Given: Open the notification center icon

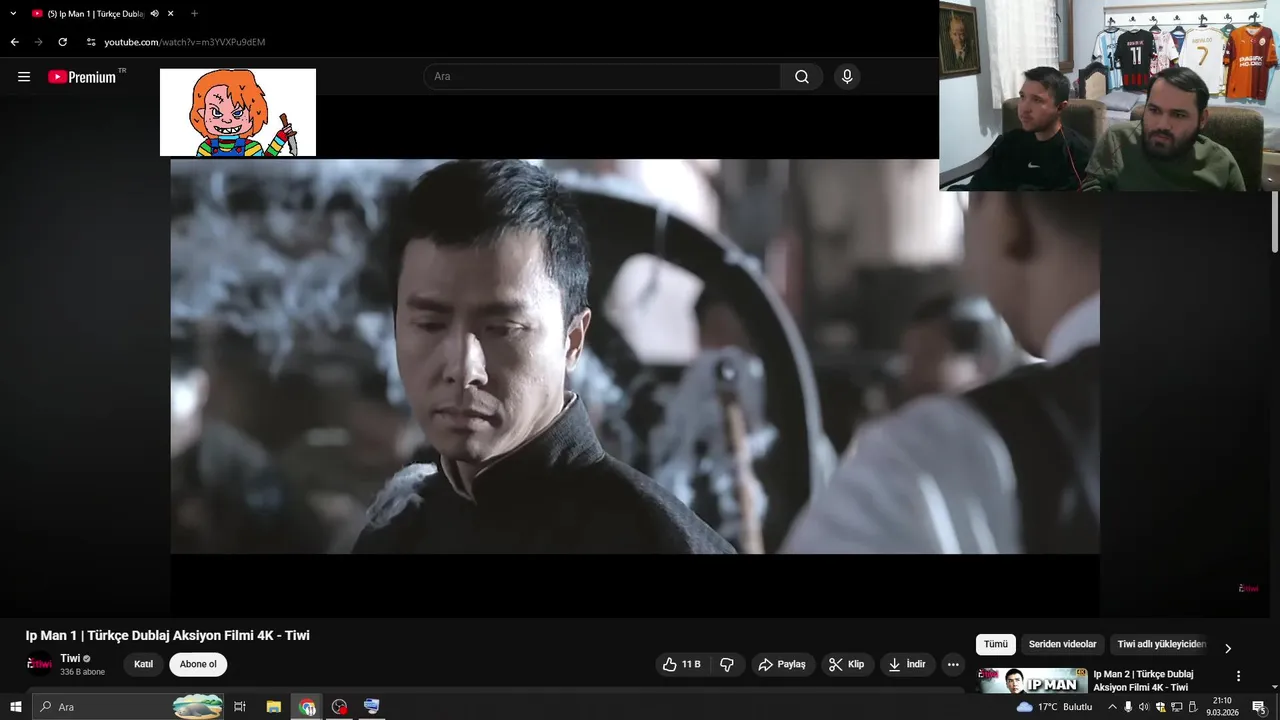Looking at the screenshot, I should click(1259, 707).
